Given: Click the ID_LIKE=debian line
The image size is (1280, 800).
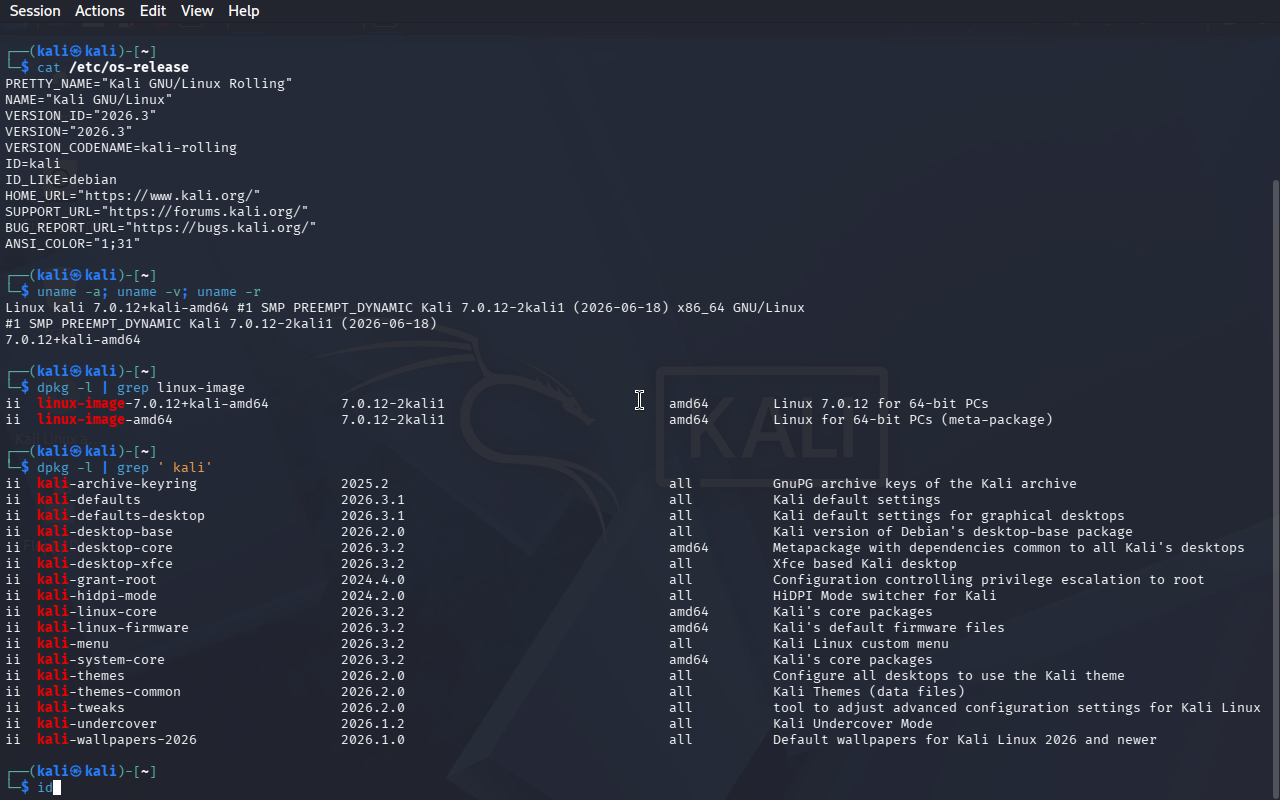Looking at the screenshot, I should coord(61,180).
